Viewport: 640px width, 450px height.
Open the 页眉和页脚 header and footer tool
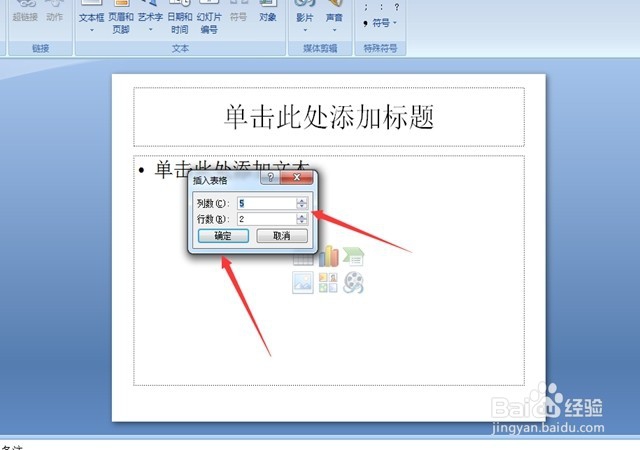[121, 17]
